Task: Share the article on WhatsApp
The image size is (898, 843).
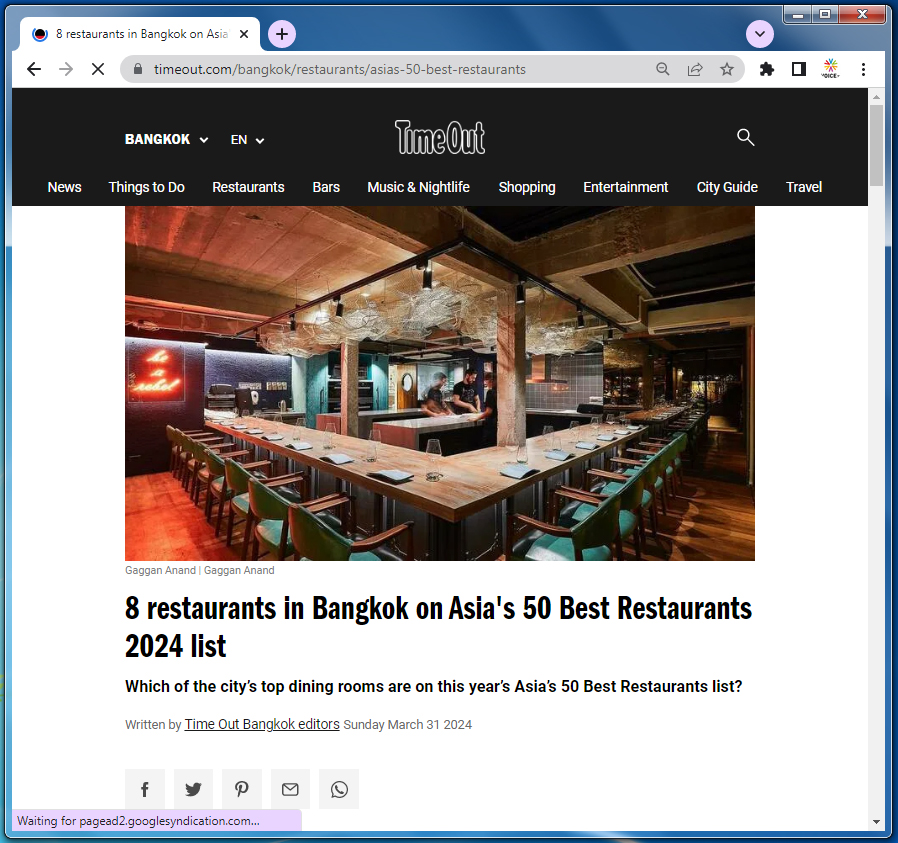Action: click(x=339, y=789)
